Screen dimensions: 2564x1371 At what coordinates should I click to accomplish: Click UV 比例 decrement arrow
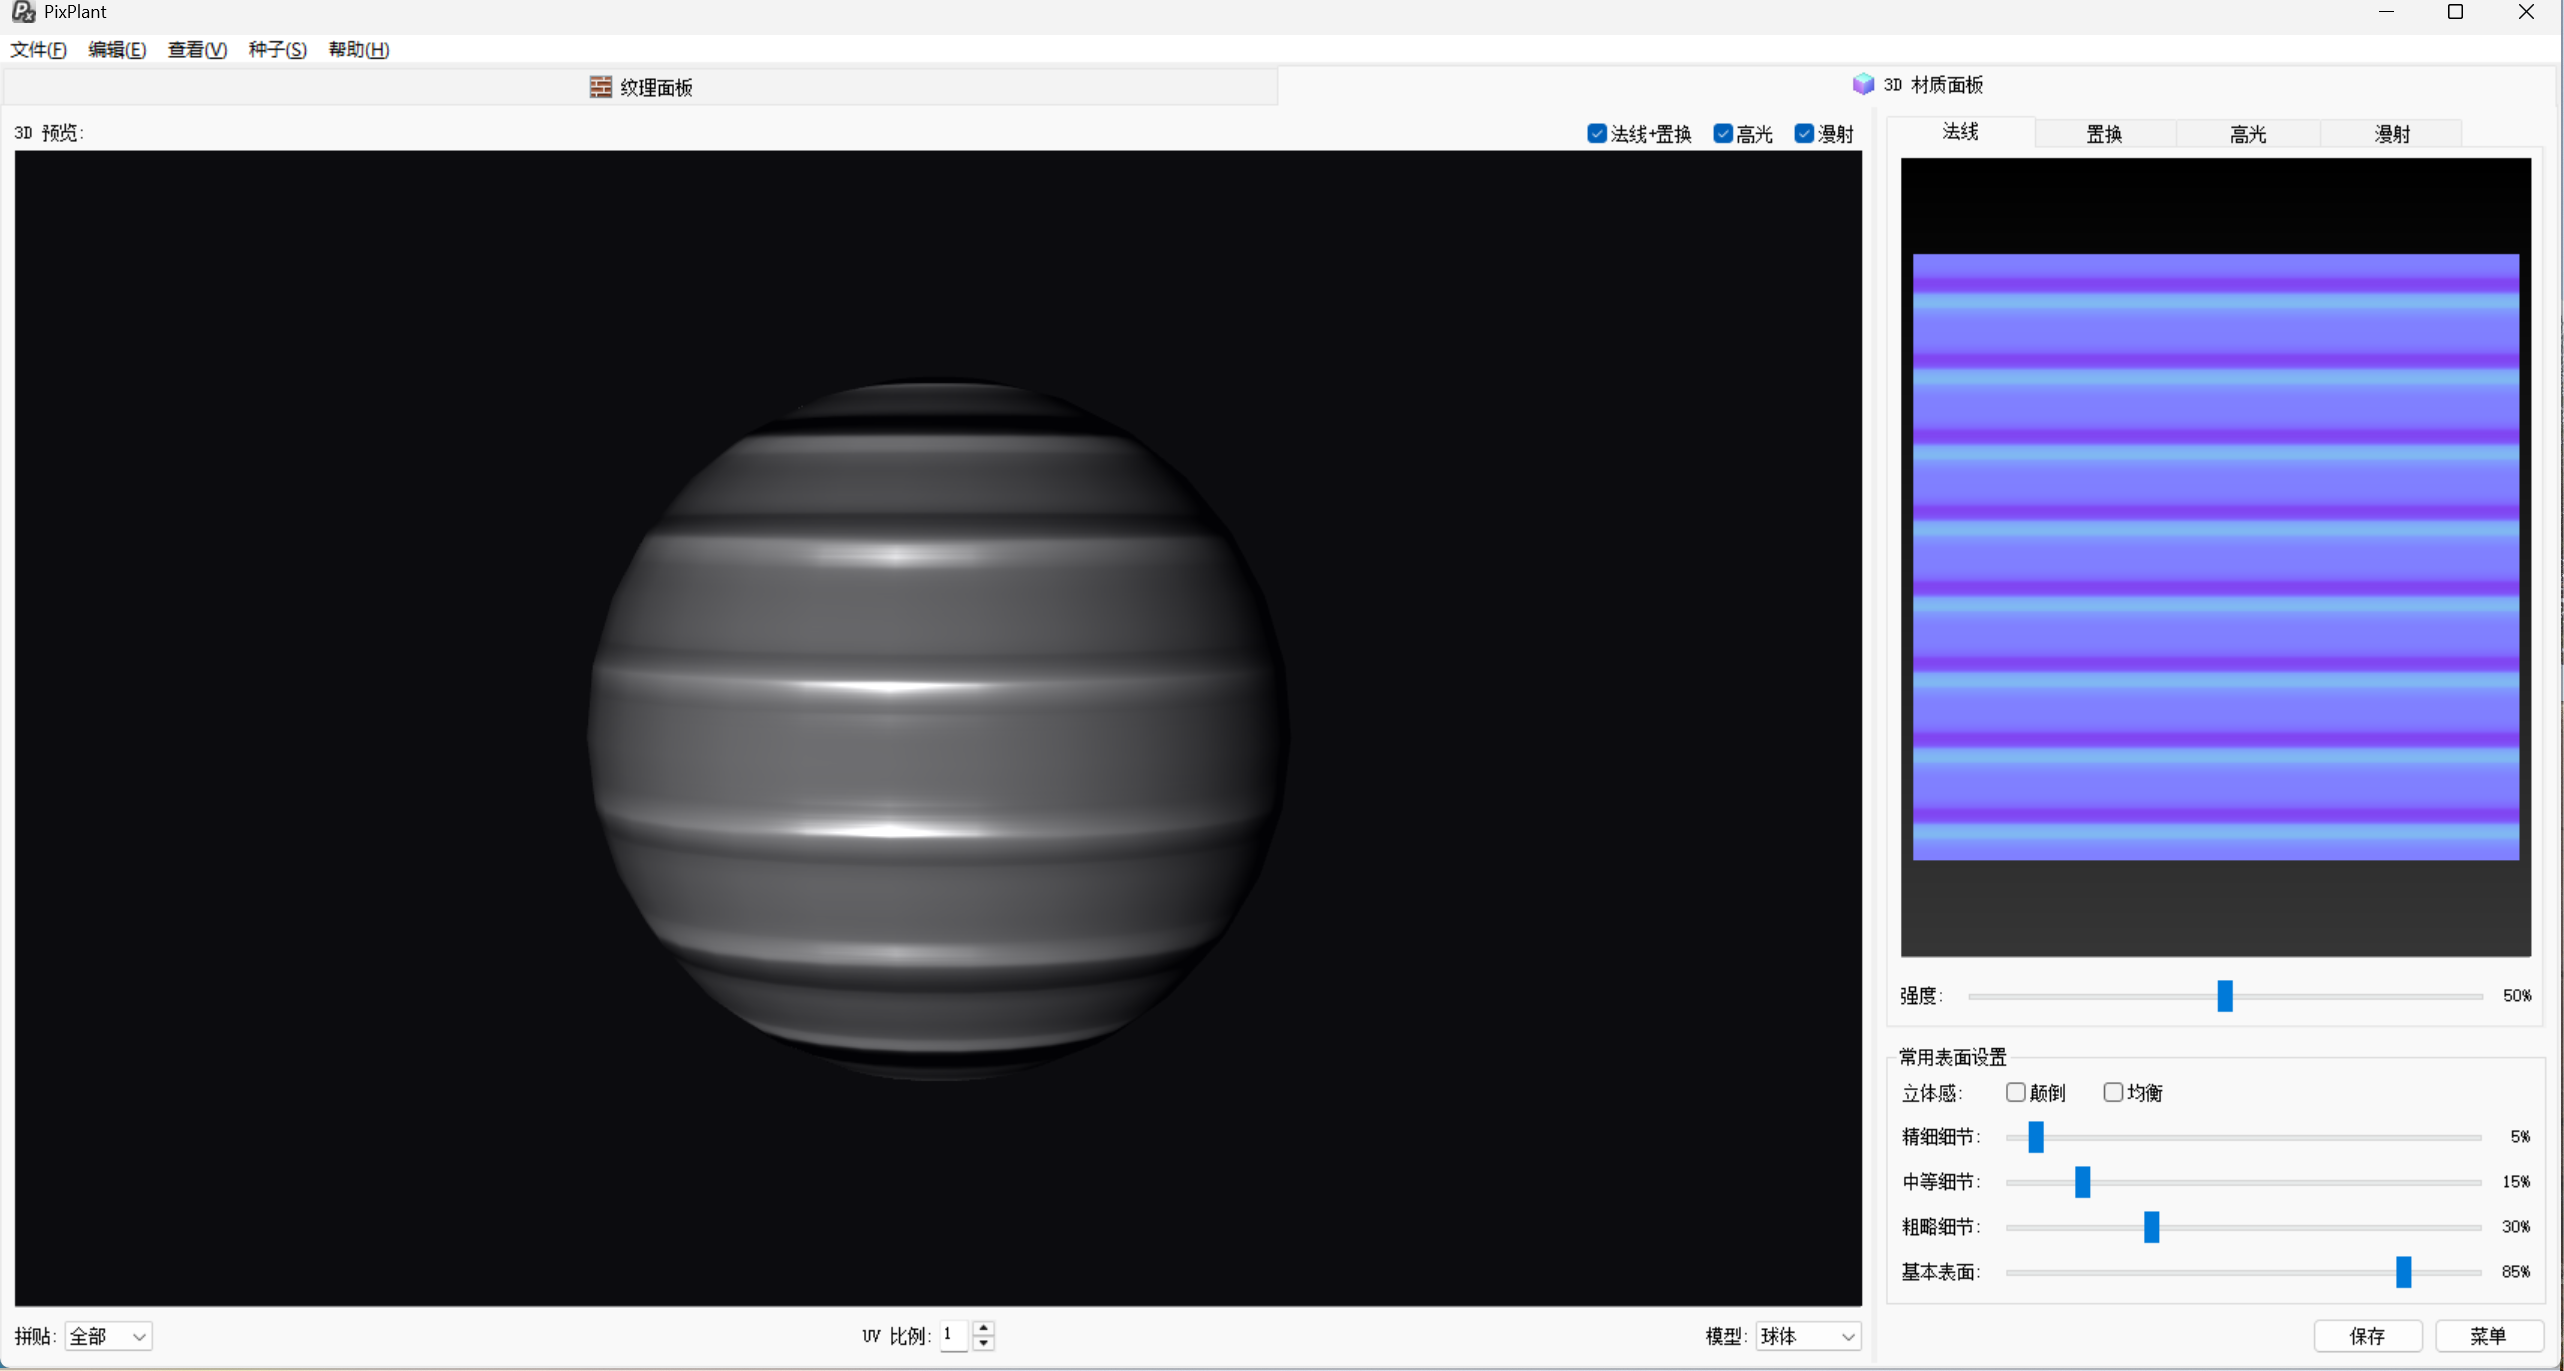pyautogui.click(x=984, y=1343)
